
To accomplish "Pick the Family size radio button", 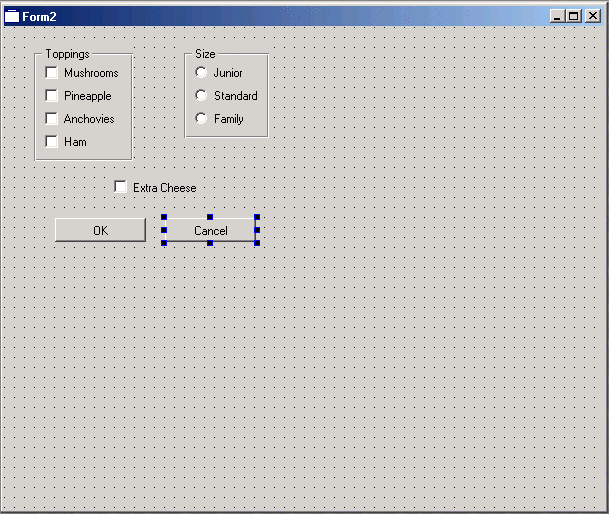I will (201, 119).
